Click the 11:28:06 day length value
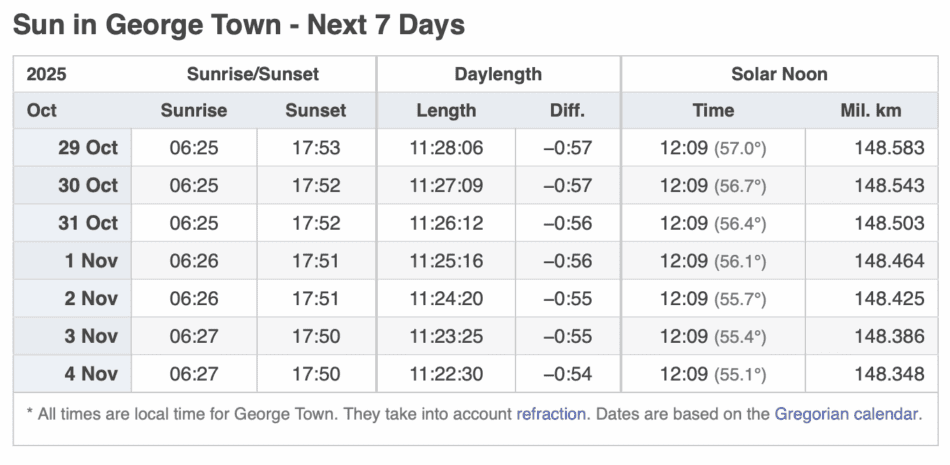 446,148
